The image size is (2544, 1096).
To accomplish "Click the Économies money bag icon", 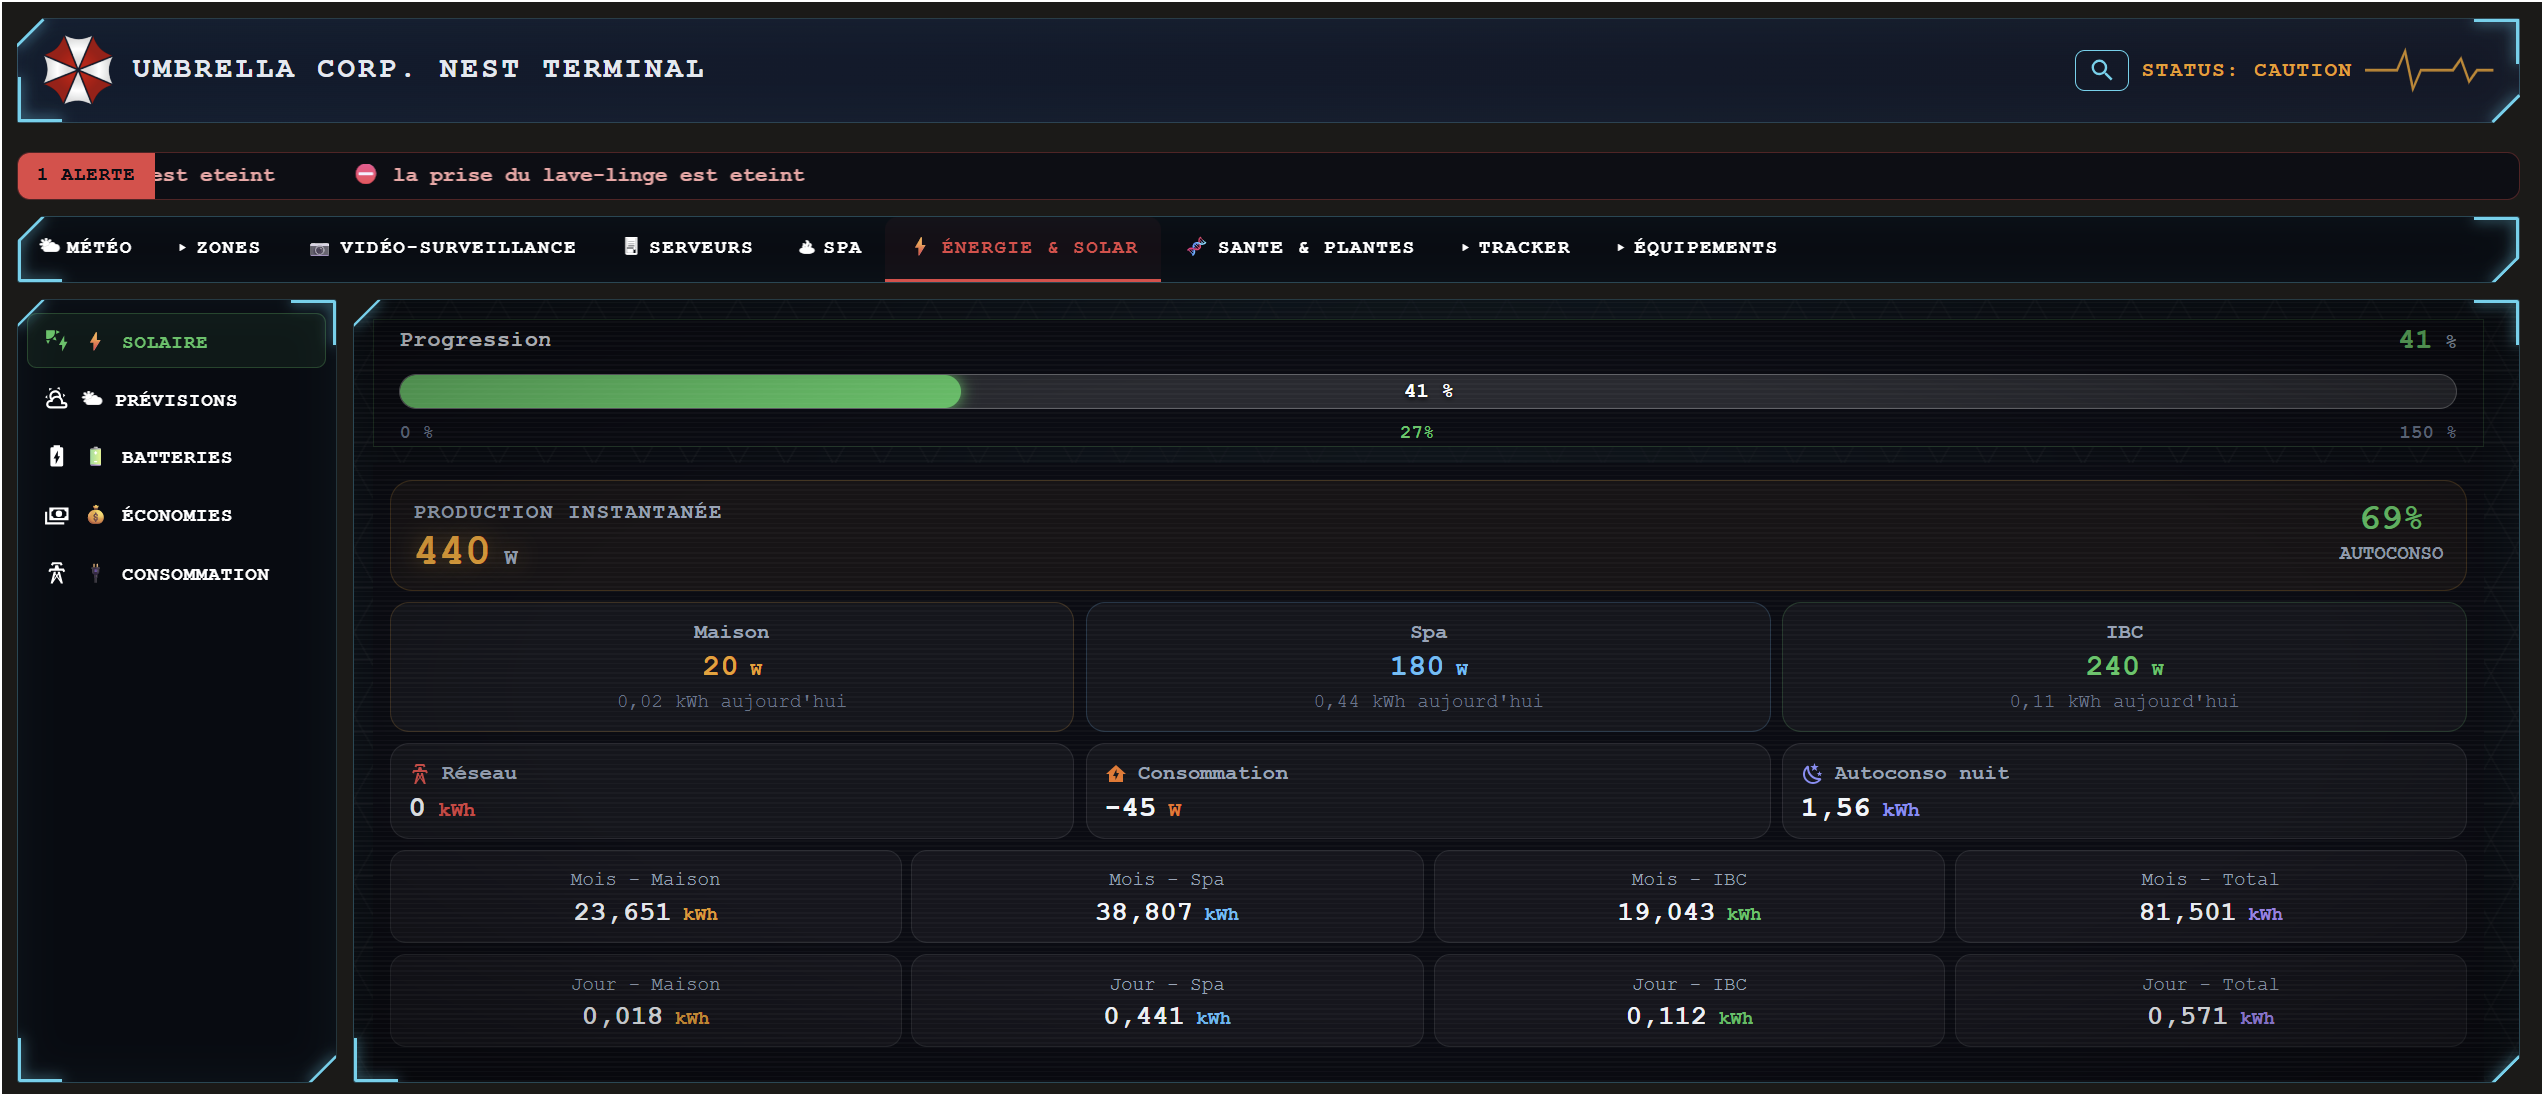I will (x=95, y=514).
